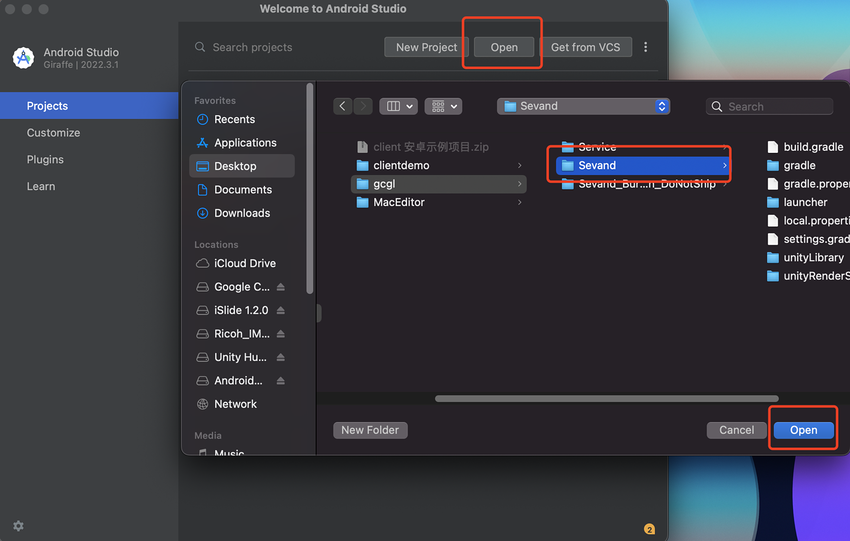Open the column view options dropdown

[x=398, y=106]
